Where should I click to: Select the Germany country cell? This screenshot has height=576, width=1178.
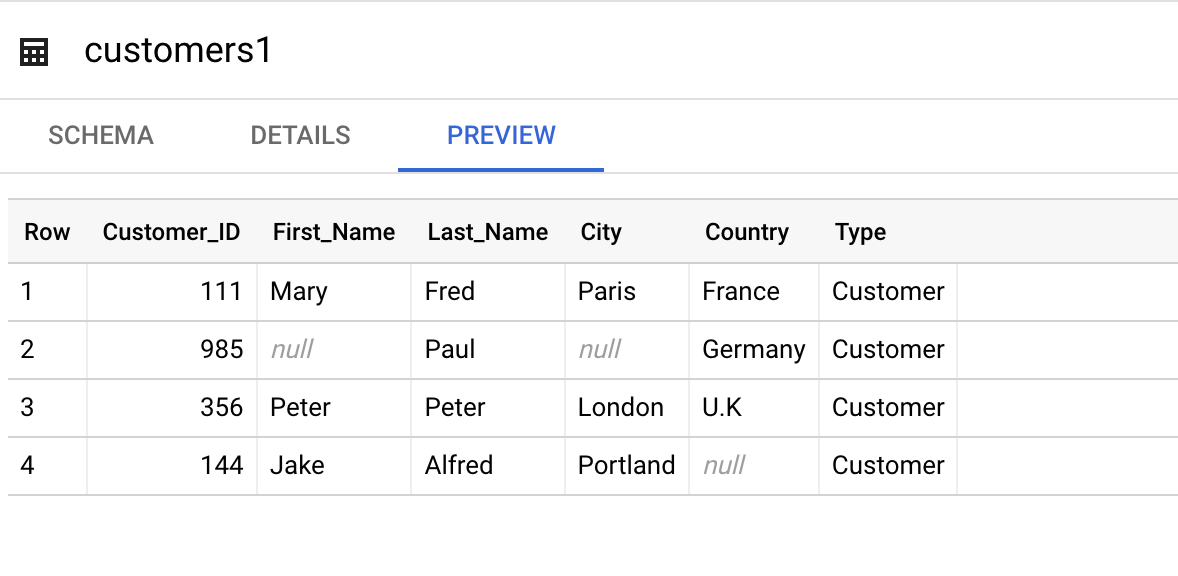753,350
